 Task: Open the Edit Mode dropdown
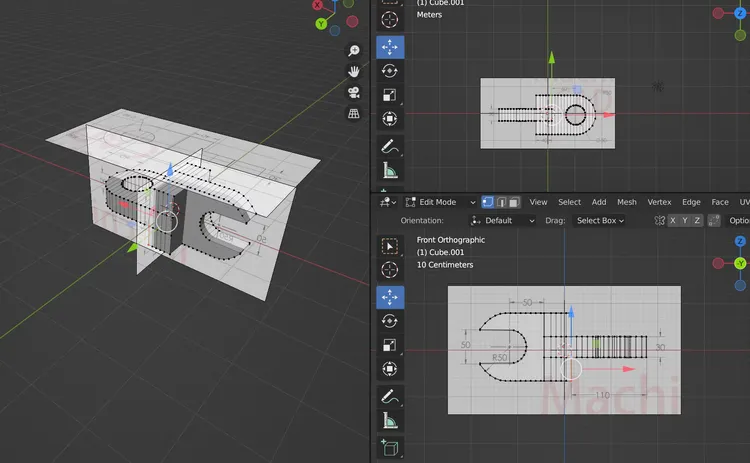(x=440, y=202)
